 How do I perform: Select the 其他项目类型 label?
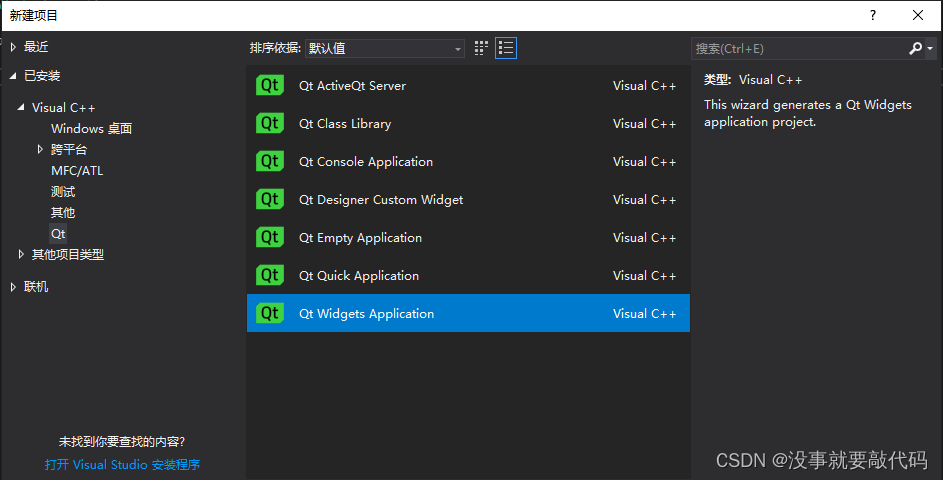click(68, 254)
